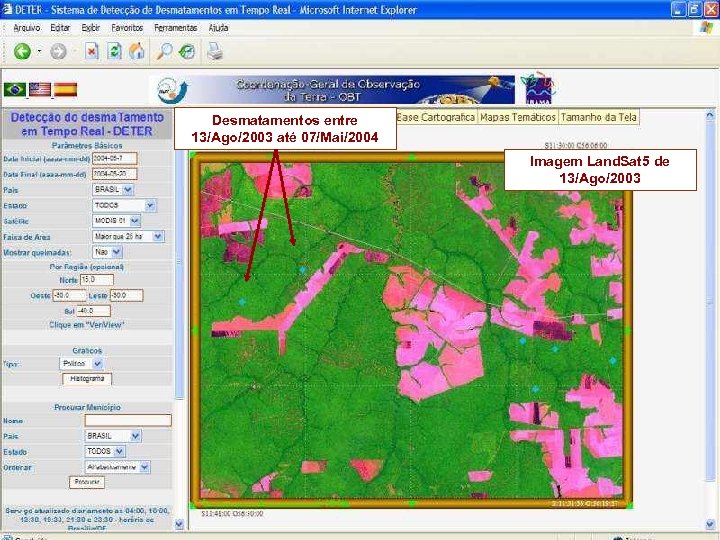720x540 pixels.
Task: Click the Detecção do desmatamento DETER title
Action: click(87, 124)
